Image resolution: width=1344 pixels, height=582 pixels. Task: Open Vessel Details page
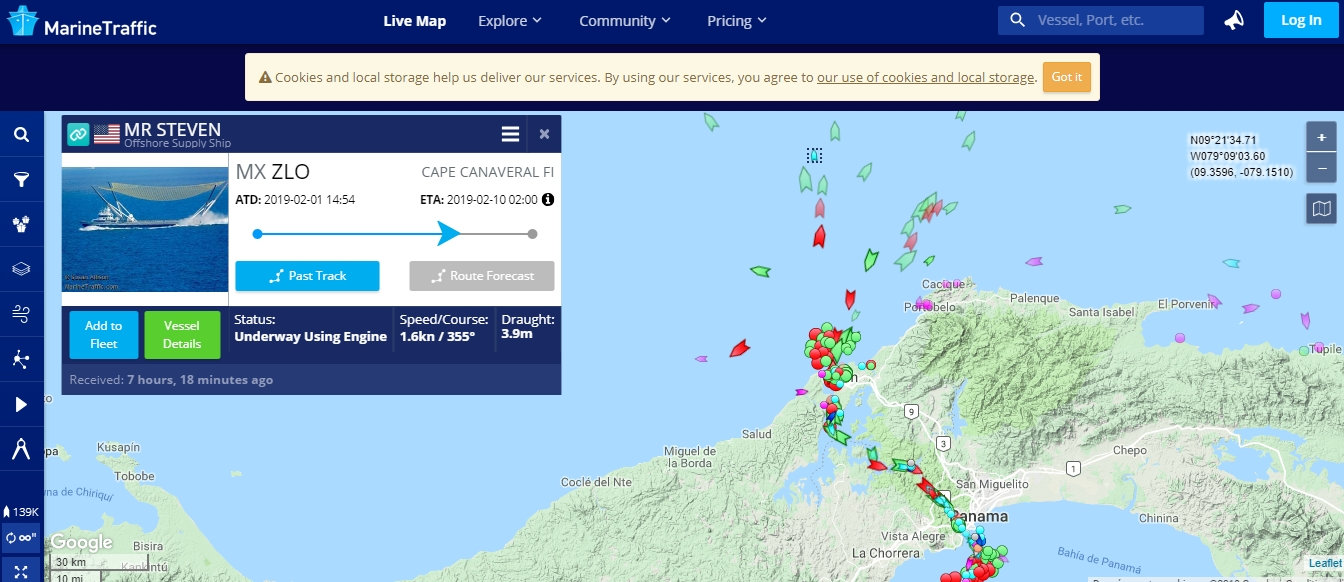[182, 334]
